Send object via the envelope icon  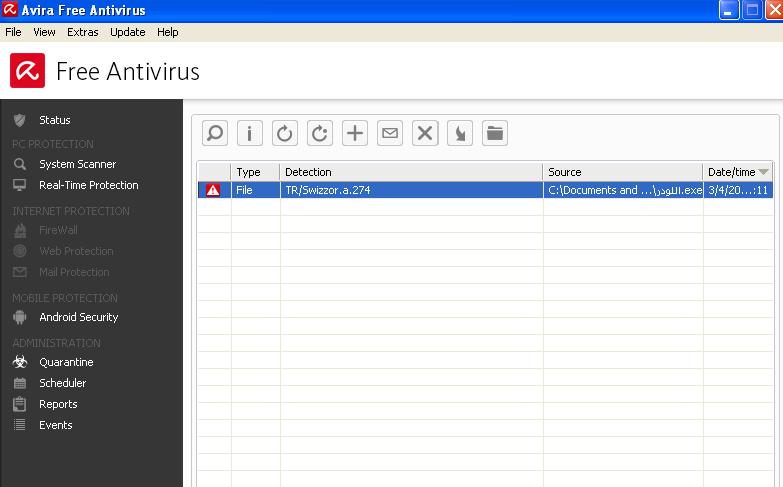390,133
